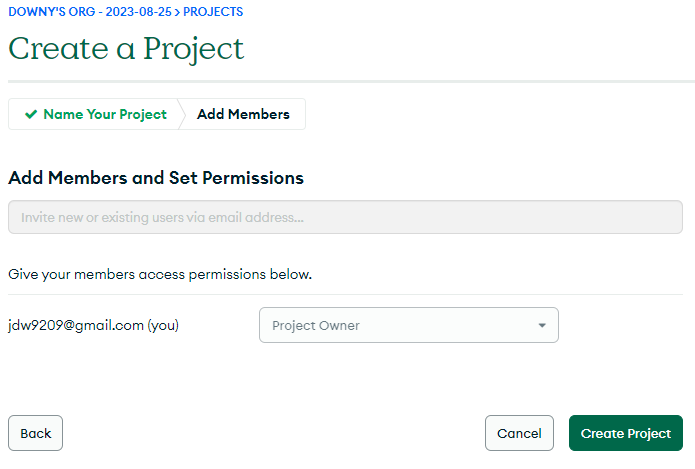
Task: Open the Project Owner role dropdown
Action: (x=408, y=325)
